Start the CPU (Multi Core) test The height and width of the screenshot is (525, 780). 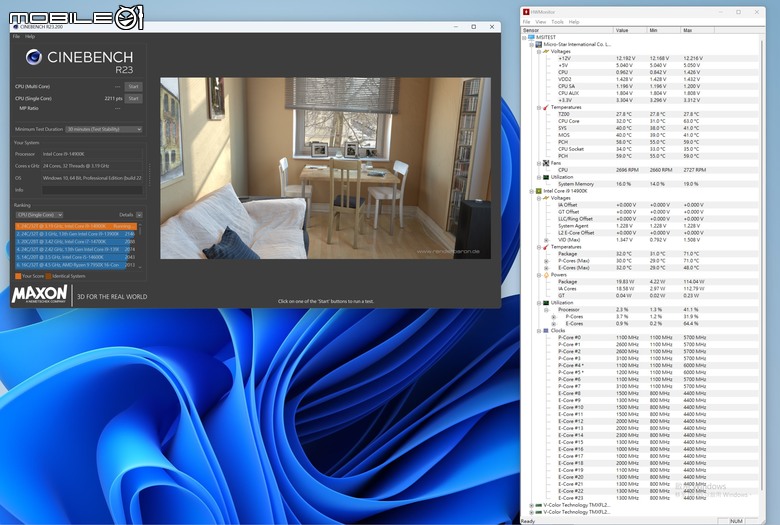point(133,87)
